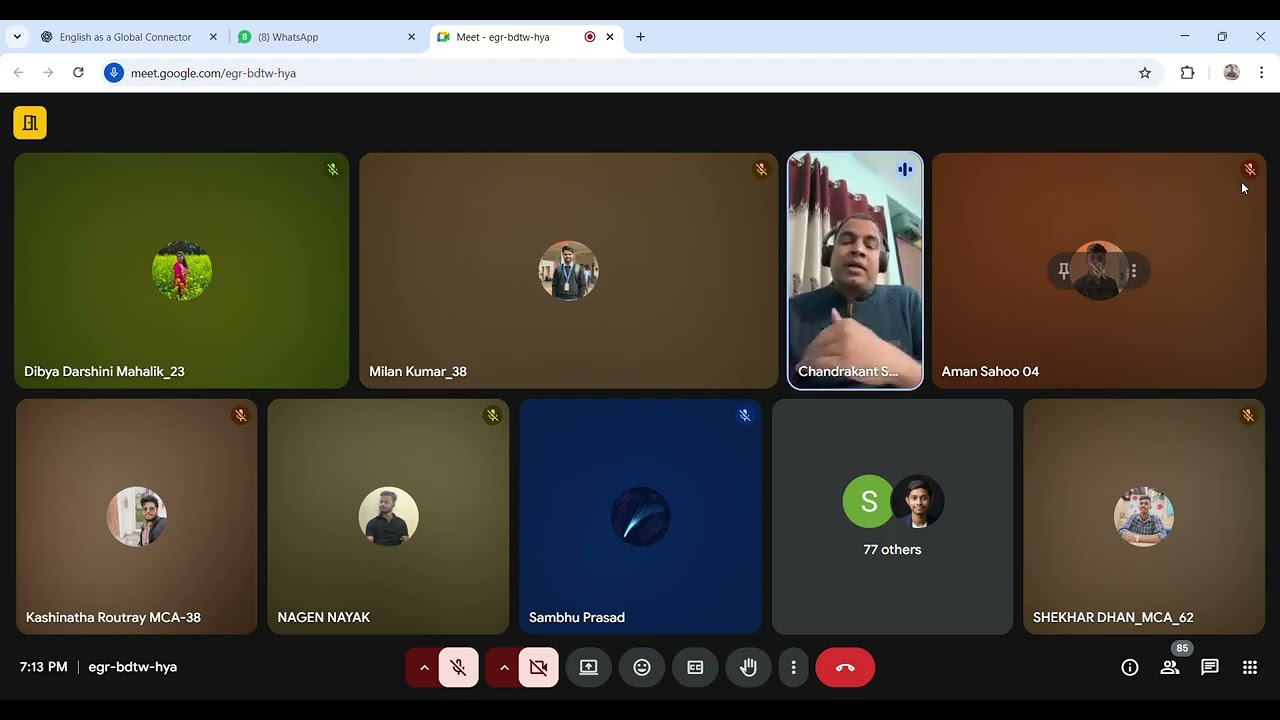This screenshot has height=720, width=1280.
Task: Pin Aman Sahoo 04's tile
Action: point(1064,271)
